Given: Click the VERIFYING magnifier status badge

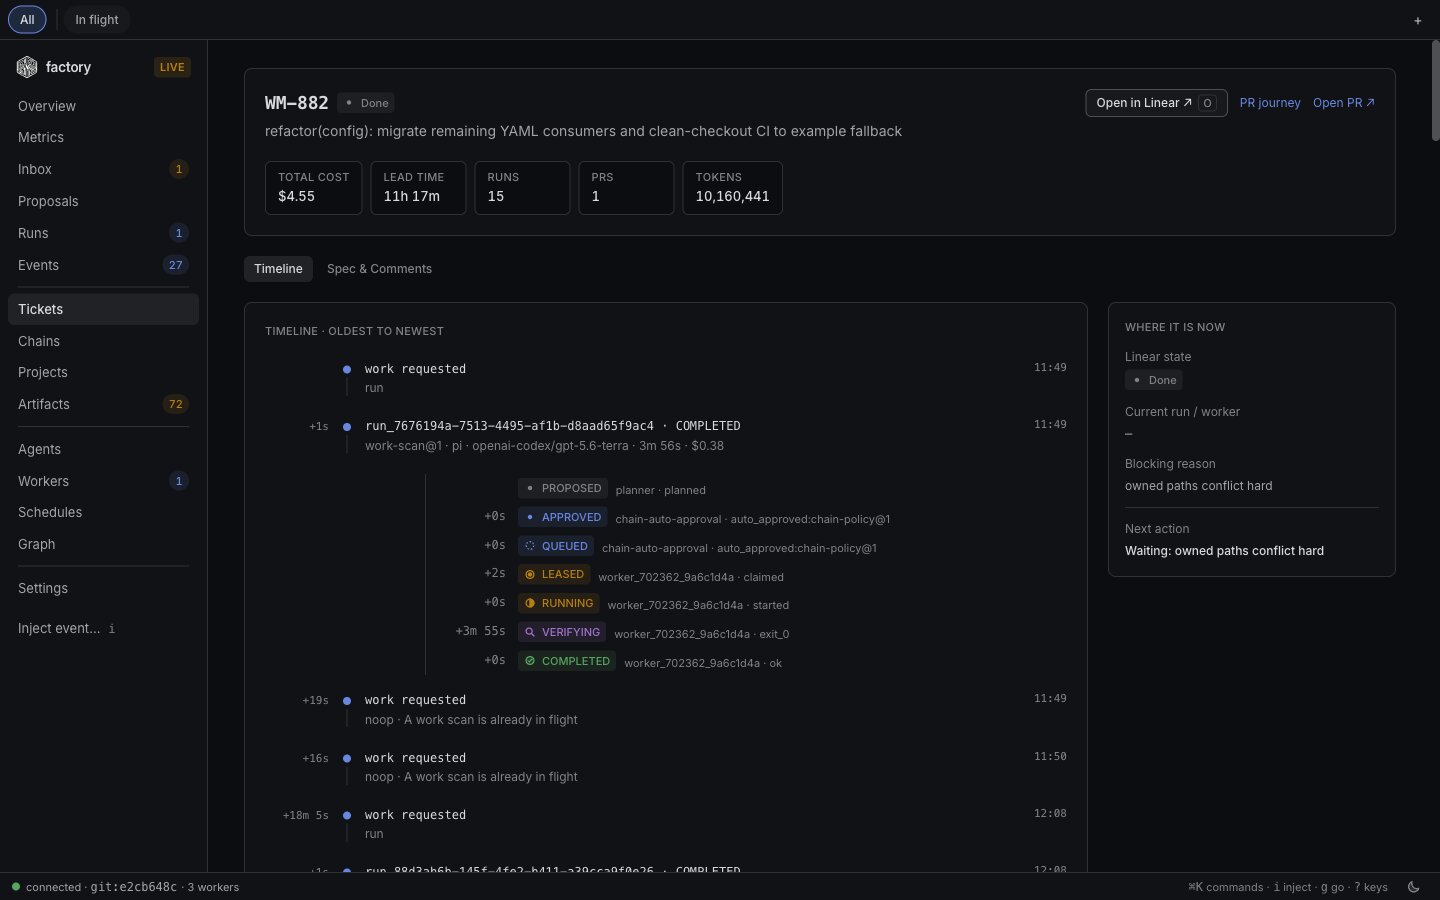Looking at the screenshot, I should [x=561, y=632].
